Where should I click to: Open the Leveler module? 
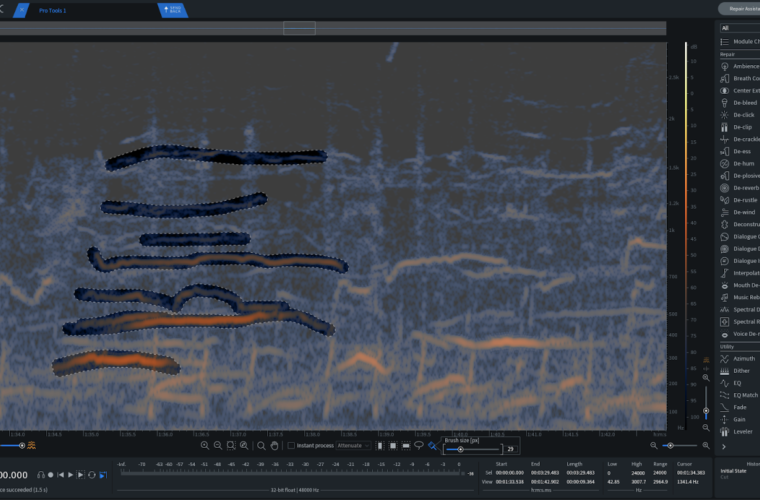pos(744,431)
